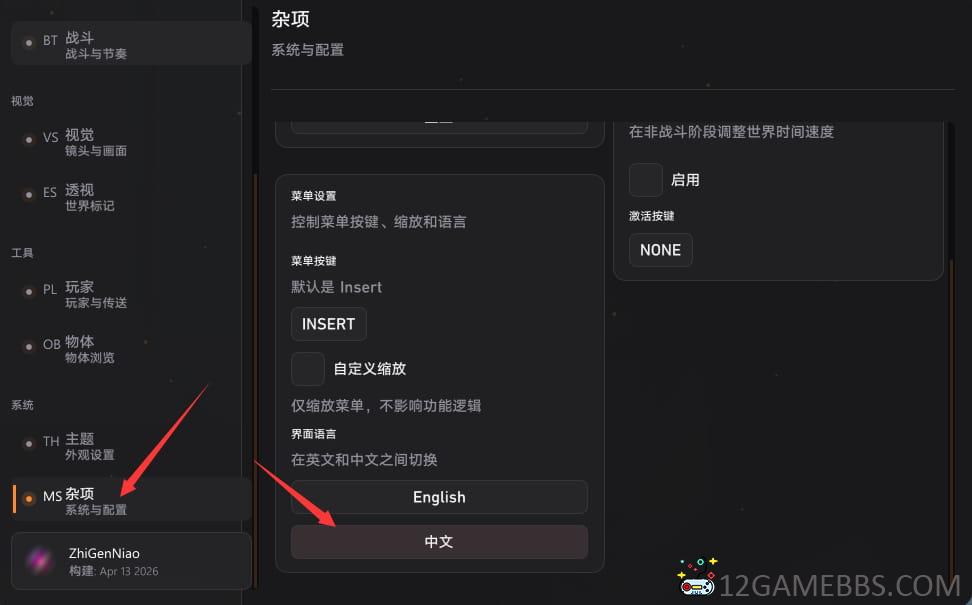972x605 pixels.
Task: Toggle the 启用 checkbox for world time speed
Action: [645, 180]
